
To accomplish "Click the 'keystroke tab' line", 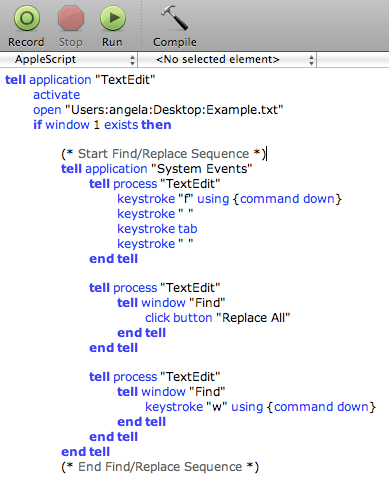I will [x=157, y=229].
